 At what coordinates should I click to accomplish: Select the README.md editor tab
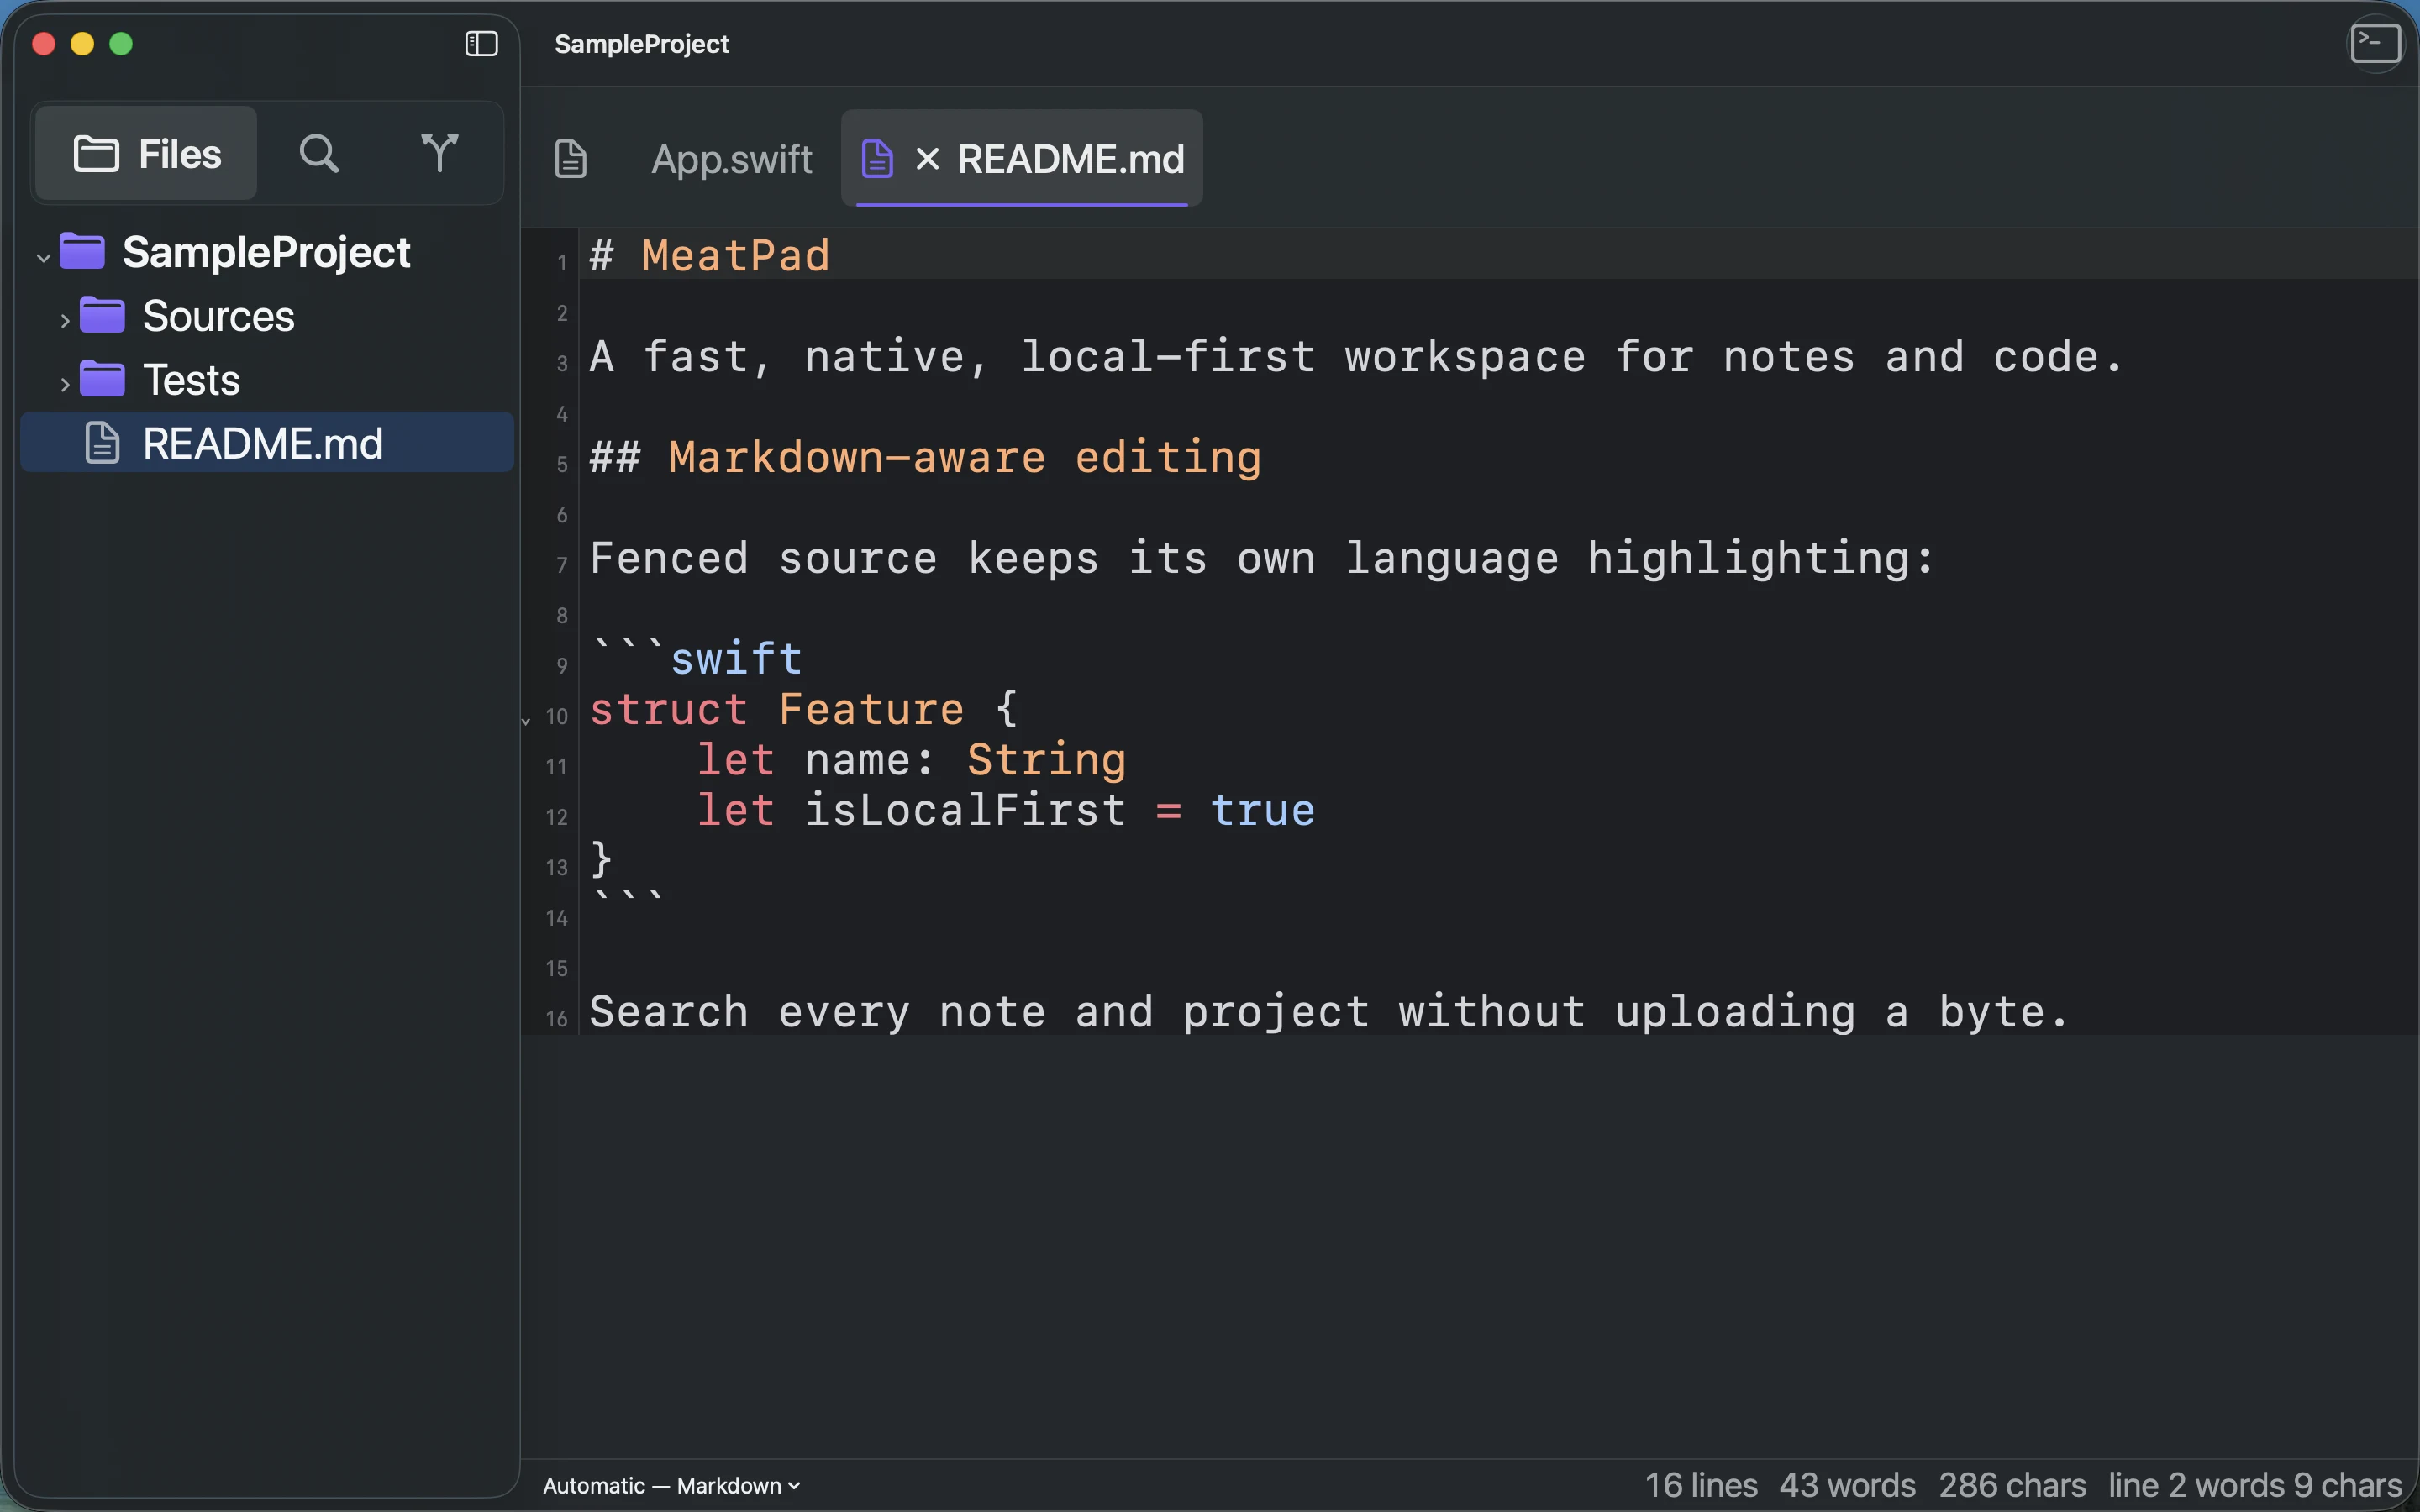[1021, 159]
